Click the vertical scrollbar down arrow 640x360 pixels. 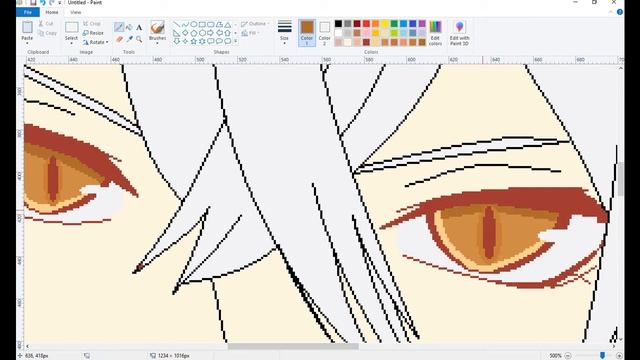(x=620, y=339)
